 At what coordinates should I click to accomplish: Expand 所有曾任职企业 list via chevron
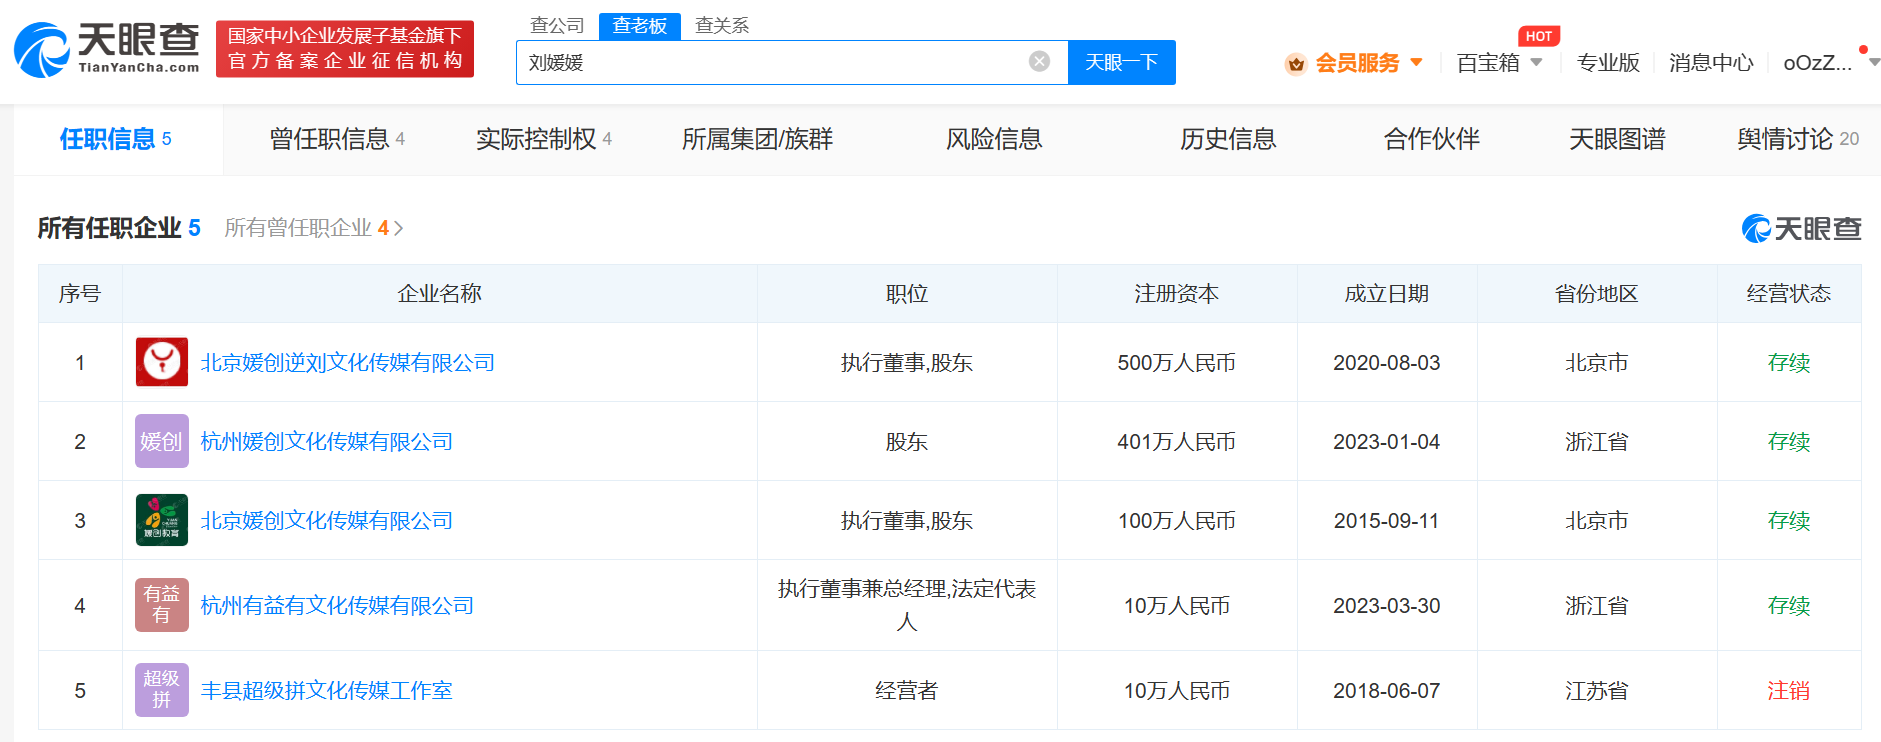pyautogui.click(x=398, y=229)
